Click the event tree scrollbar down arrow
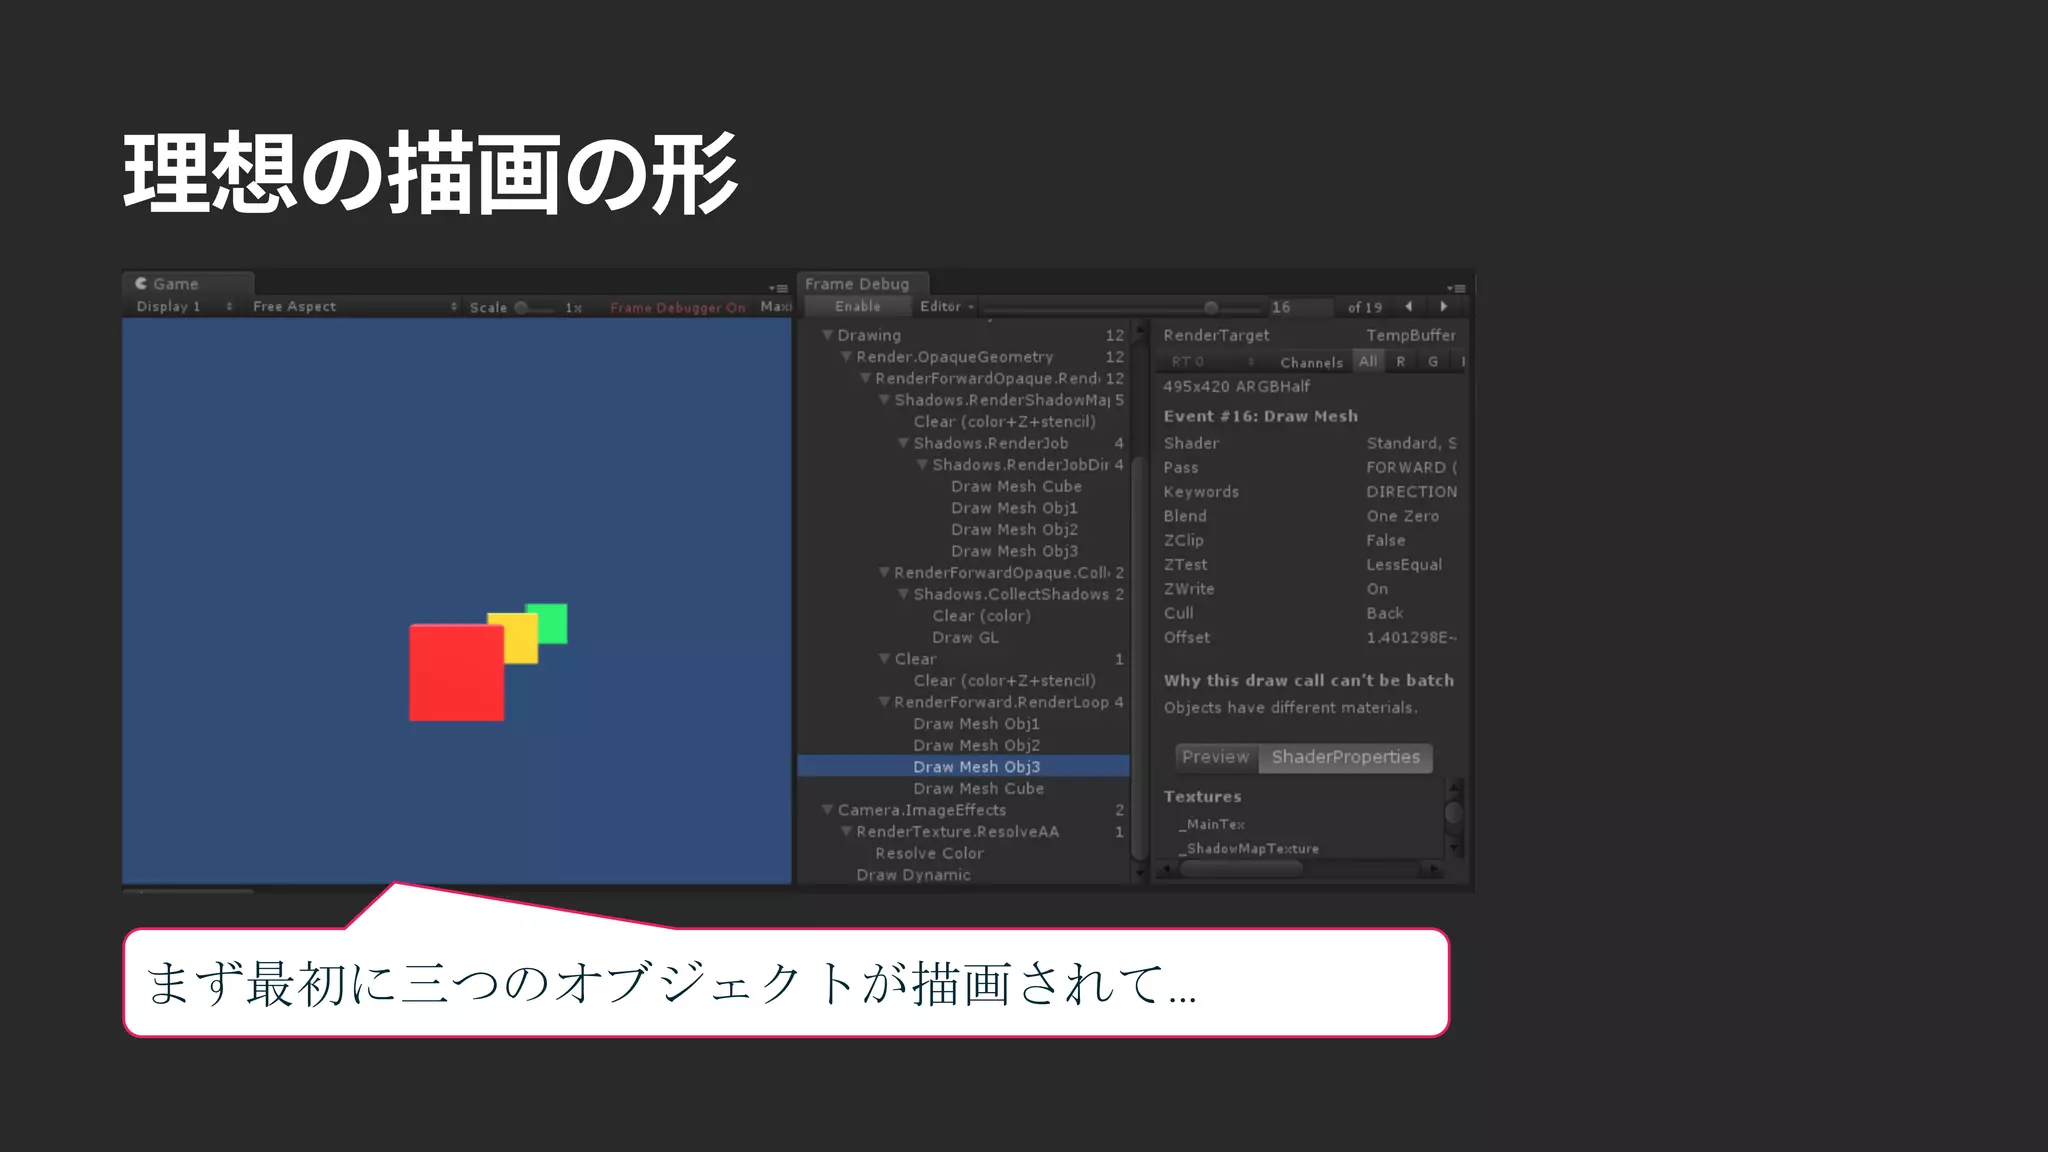 [1138, 874]
